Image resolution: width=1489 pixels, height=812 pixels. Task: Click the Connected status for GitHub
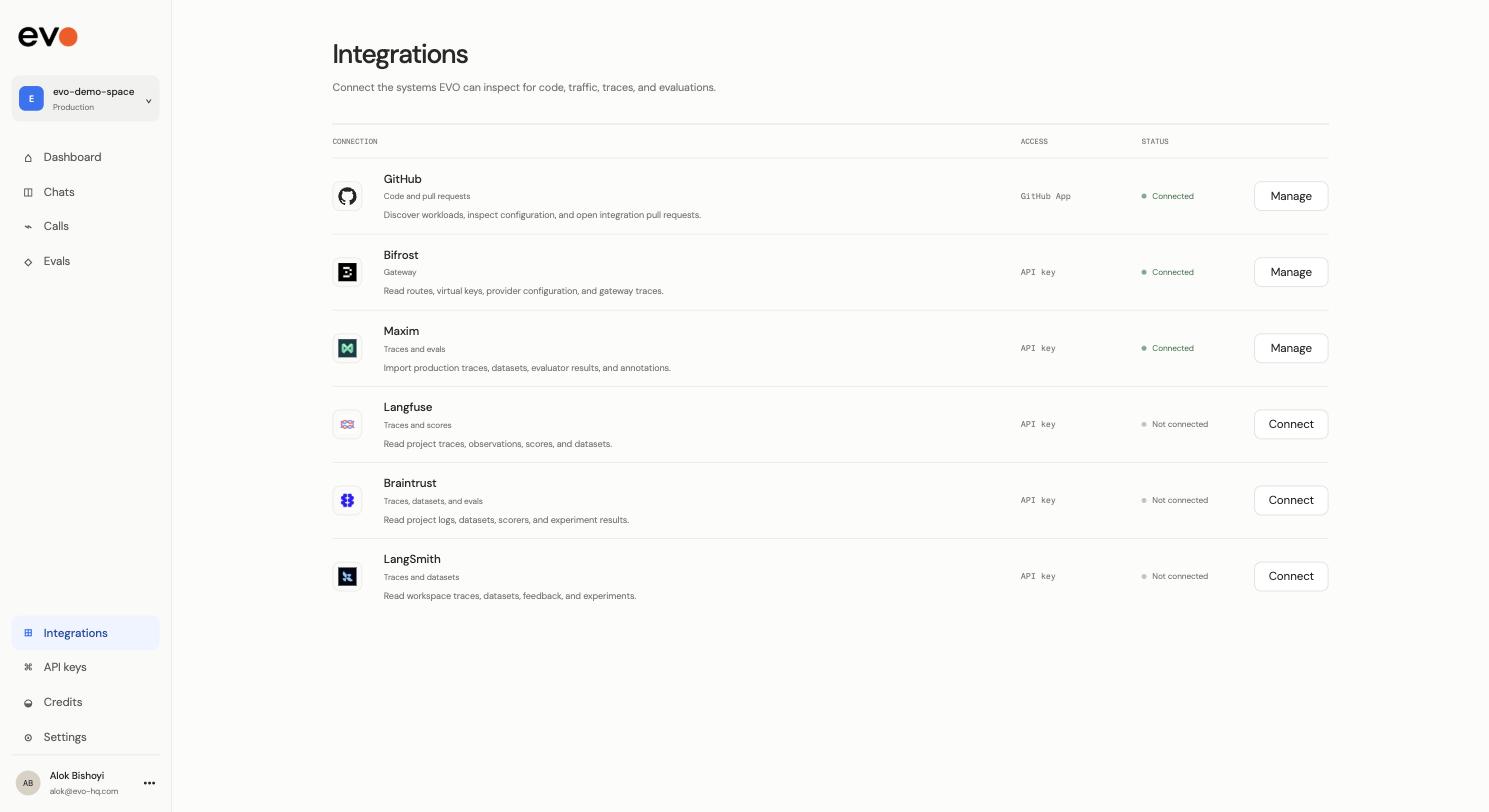pyautogui.click(x=1168, y=196)
